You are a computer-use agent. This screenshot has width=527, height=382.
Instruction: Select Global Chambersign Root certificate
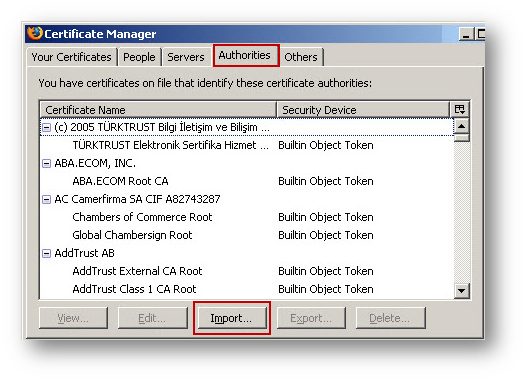coord(132,235)
